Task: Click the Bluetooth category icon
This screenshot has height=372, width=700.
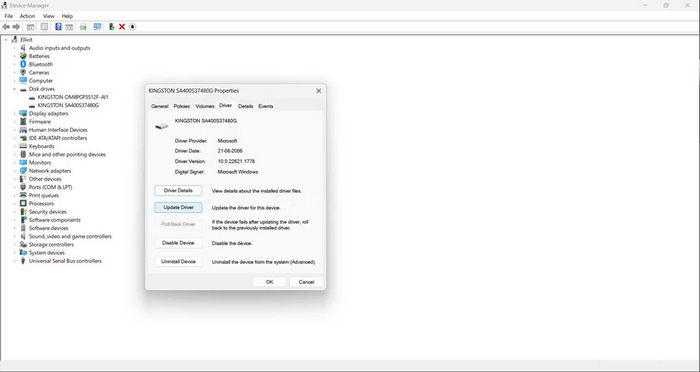Action: pyautogui.click(x=23, y=64)
